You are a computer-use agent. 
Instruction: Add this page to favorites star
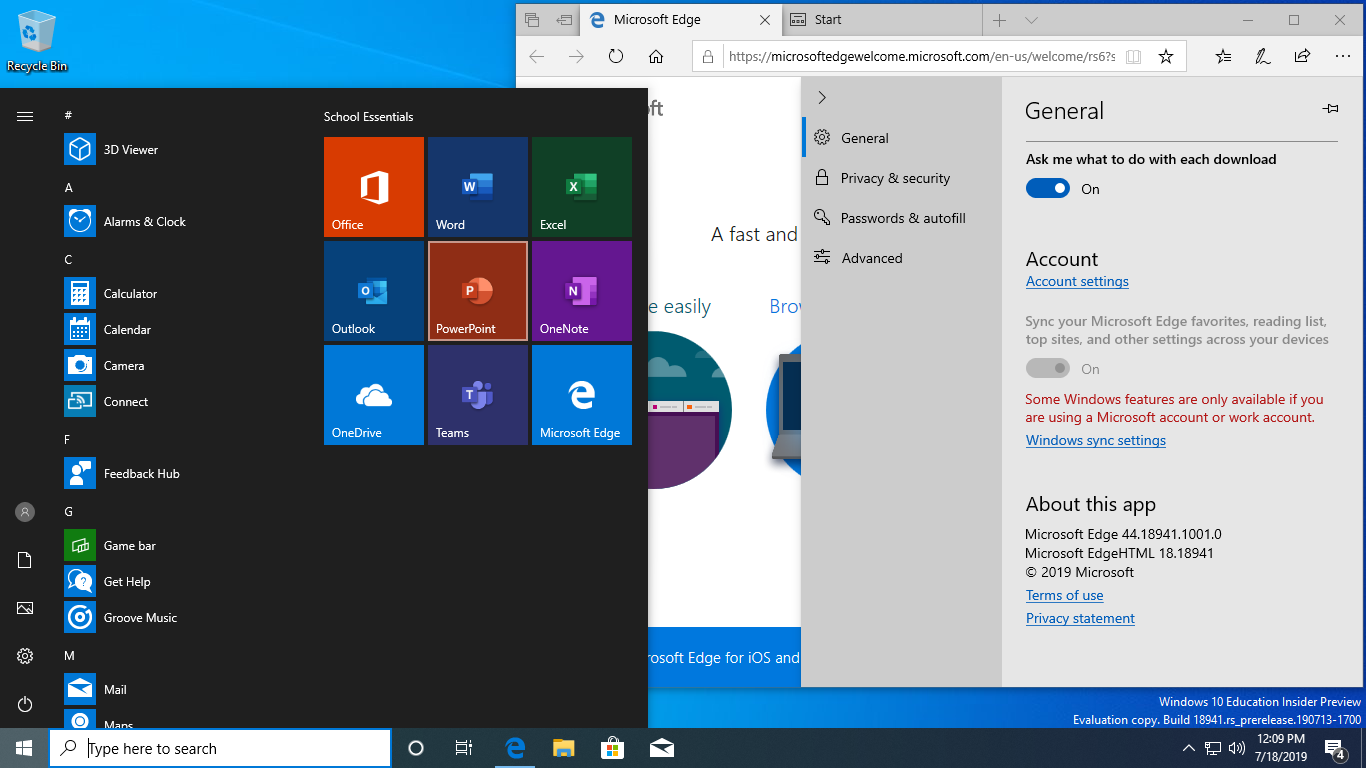pos(1166,57)
